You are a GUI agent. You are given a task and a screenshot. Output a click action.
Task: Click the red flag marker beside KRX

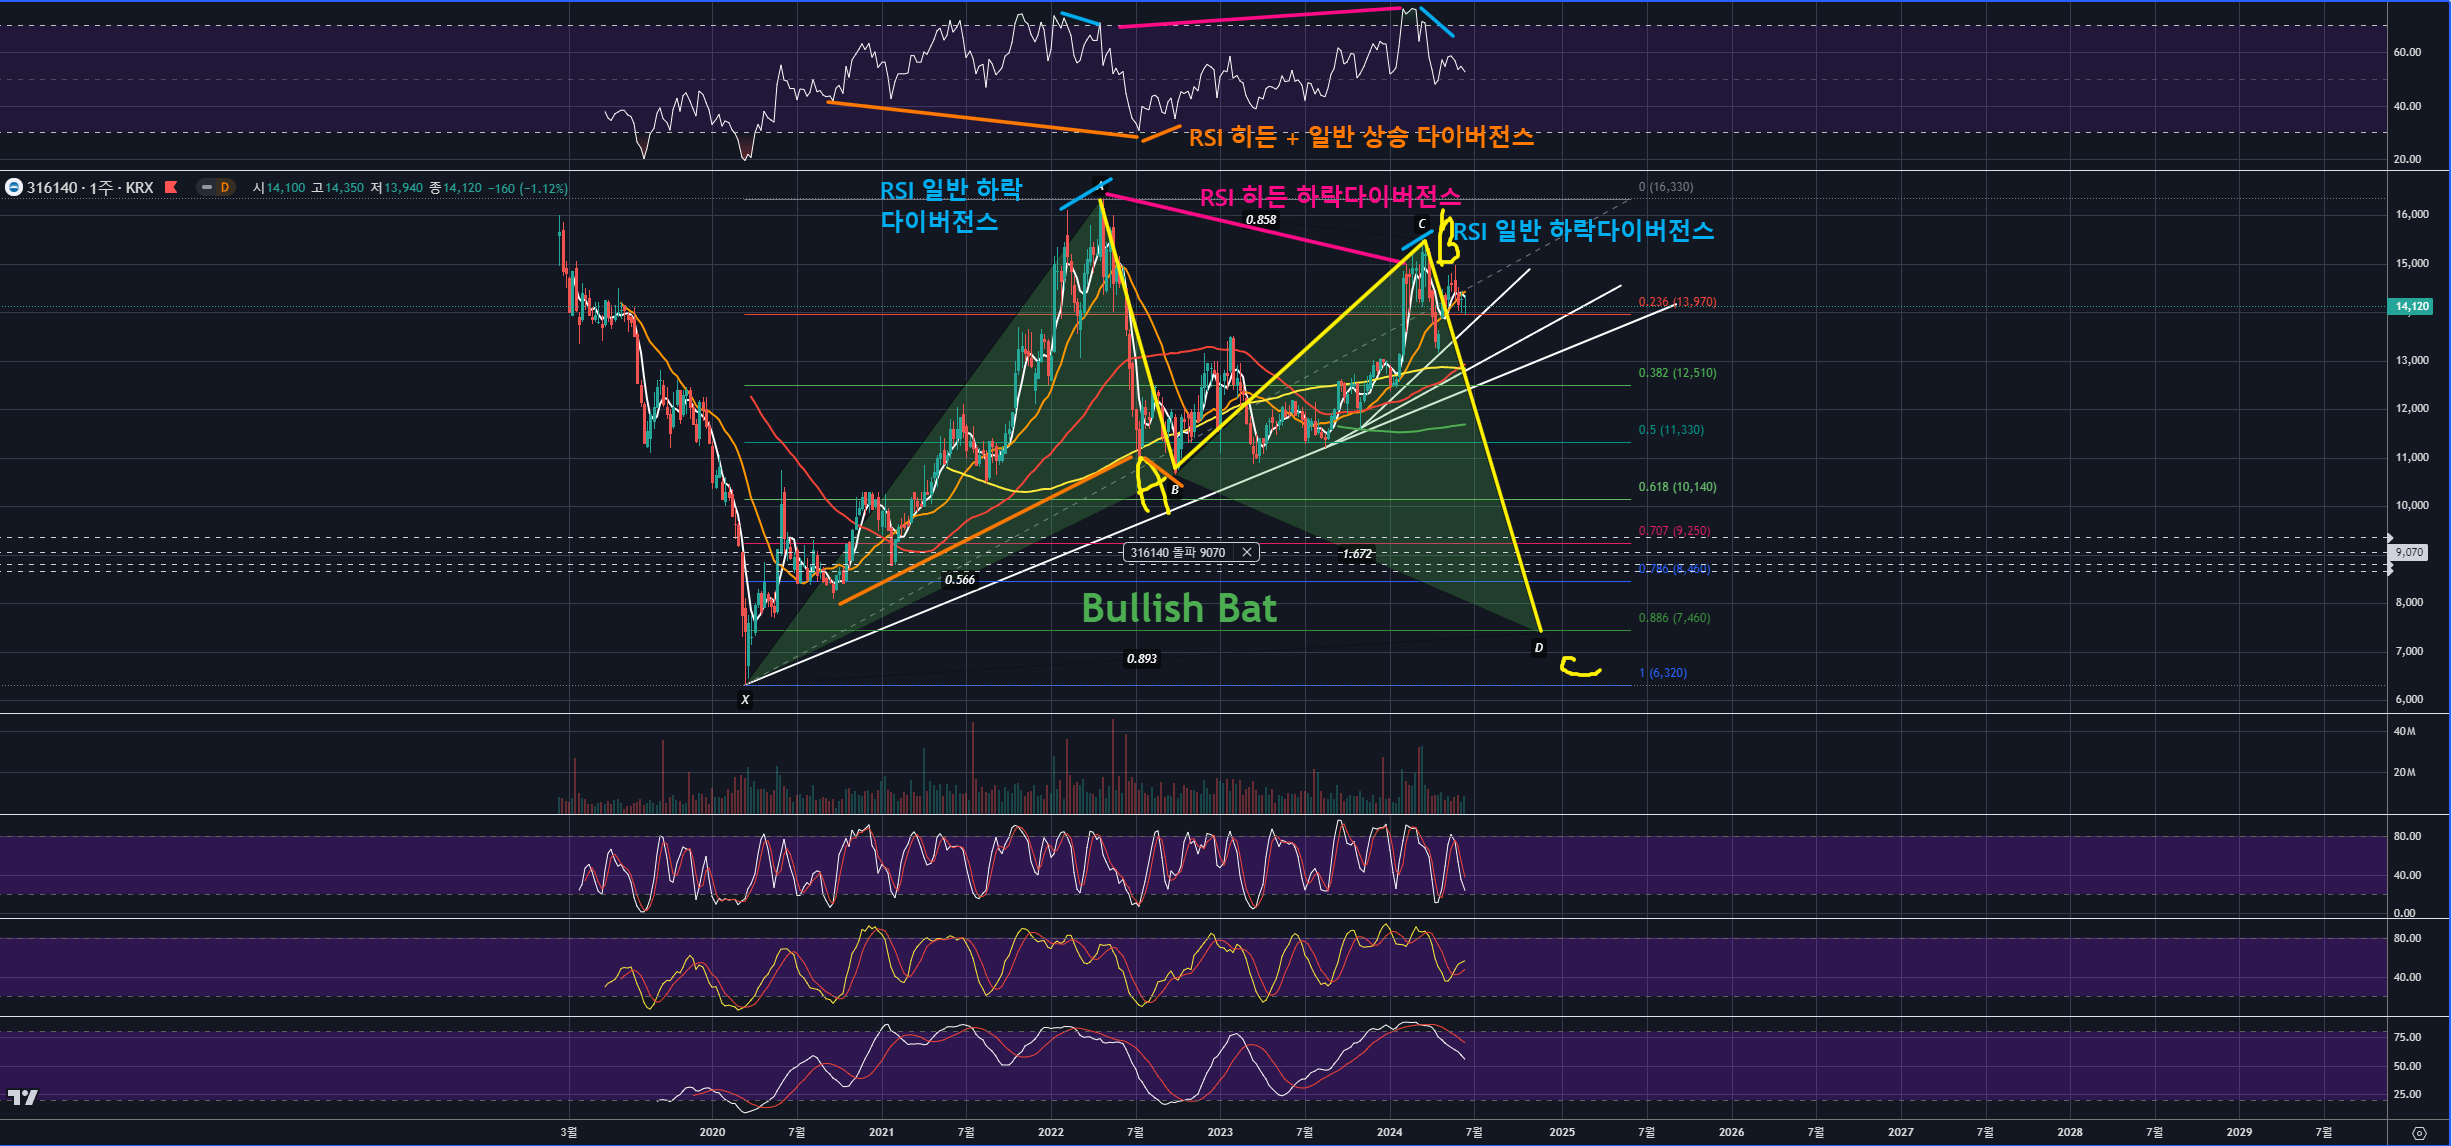[171, 187]
